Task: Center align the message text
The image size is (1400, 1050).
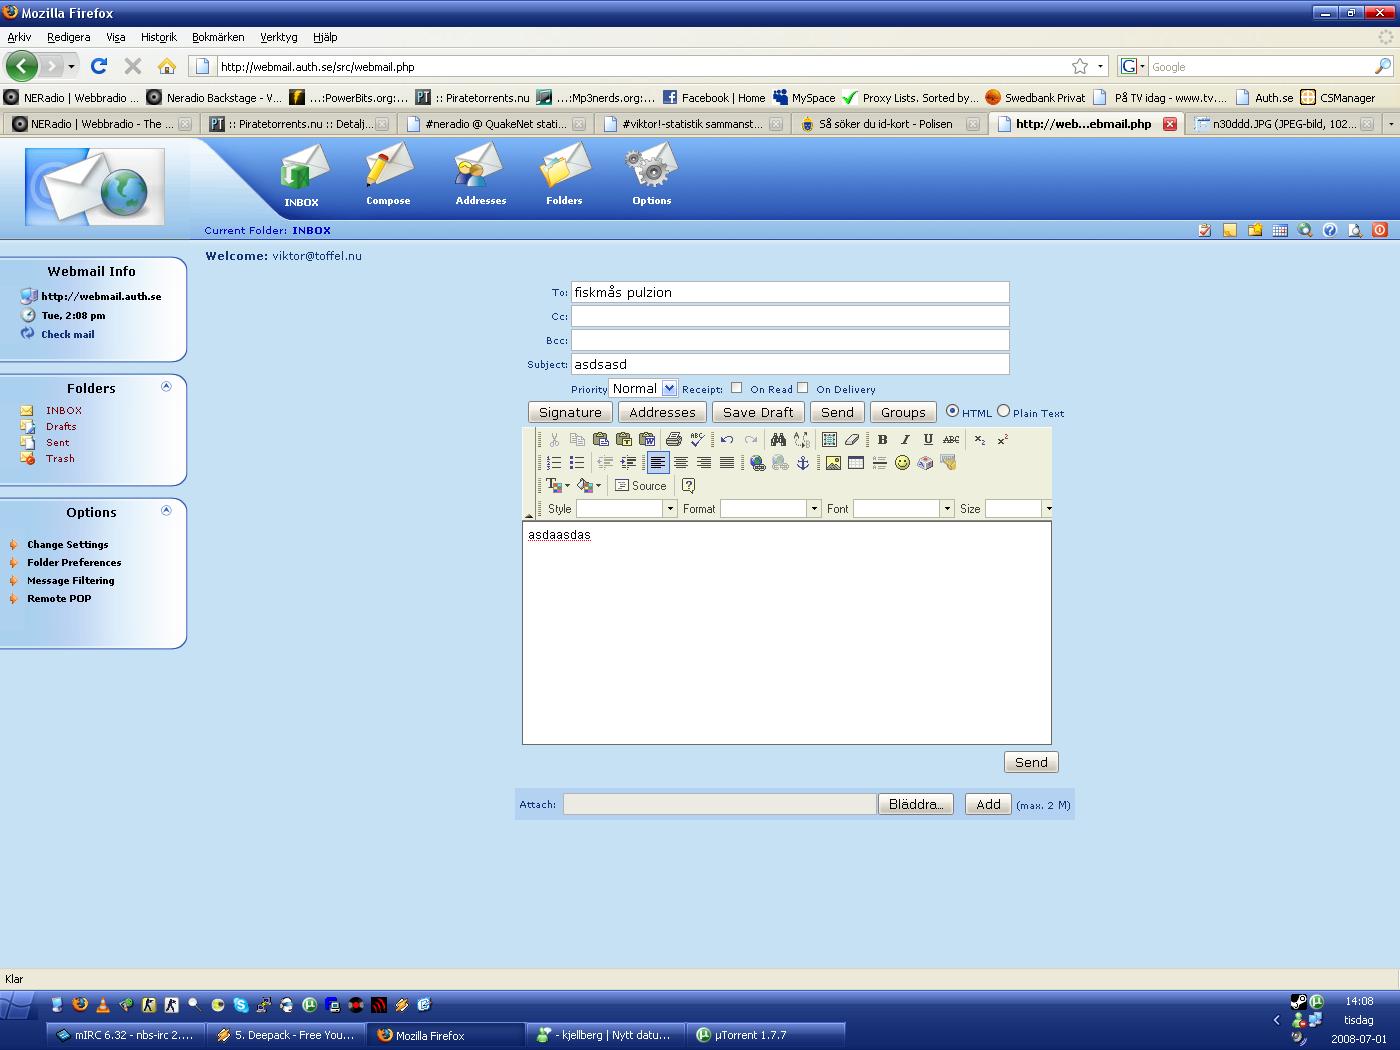Action: (x=681, y=463)
